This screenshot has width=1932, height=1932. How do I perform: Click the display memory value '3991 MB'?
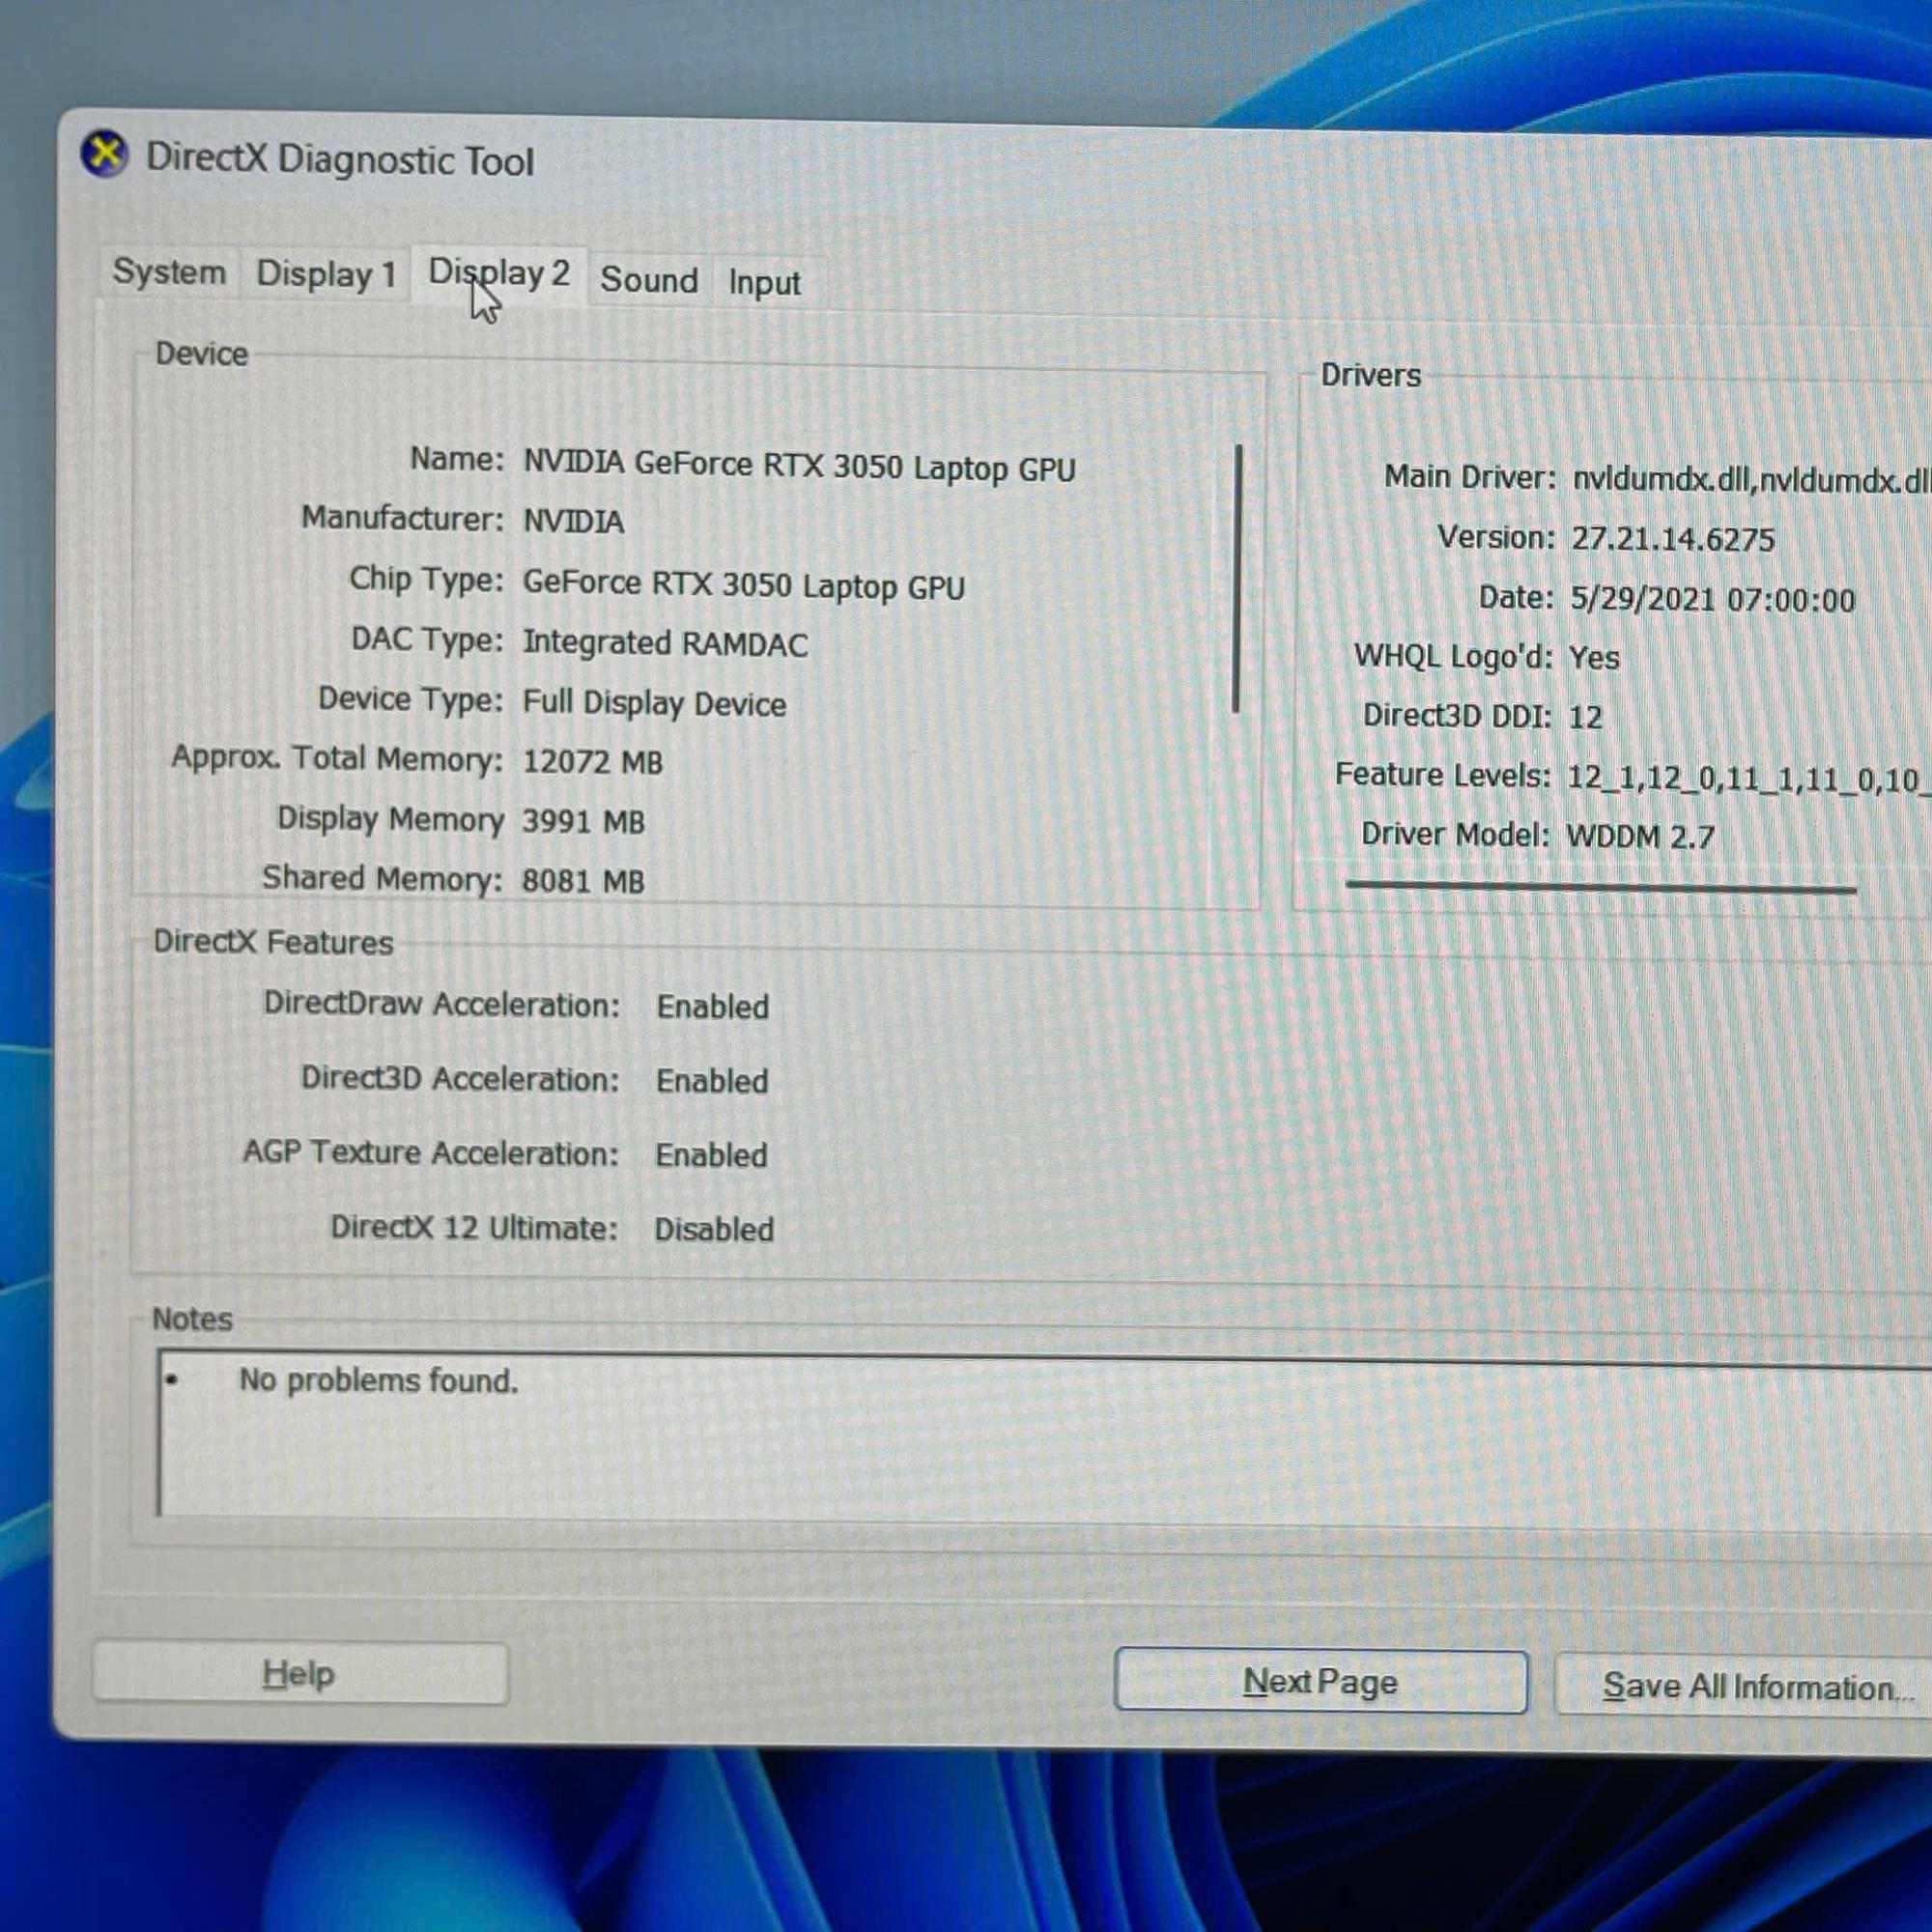click(x=583, y=822)
